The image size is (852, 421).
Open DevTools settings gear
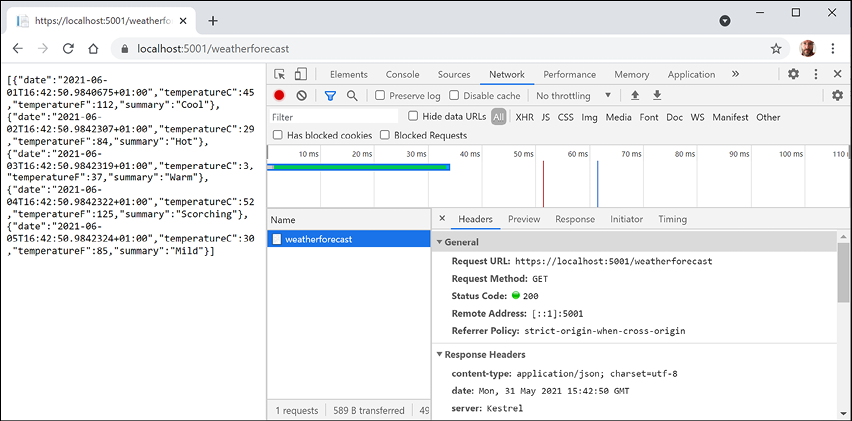[793, 74]
